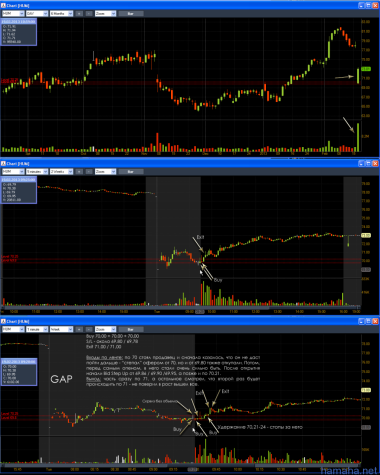Viewport: 380px width, 475px height.
Task: Open the Zoom dropdown in top chart
Action: 105,14
